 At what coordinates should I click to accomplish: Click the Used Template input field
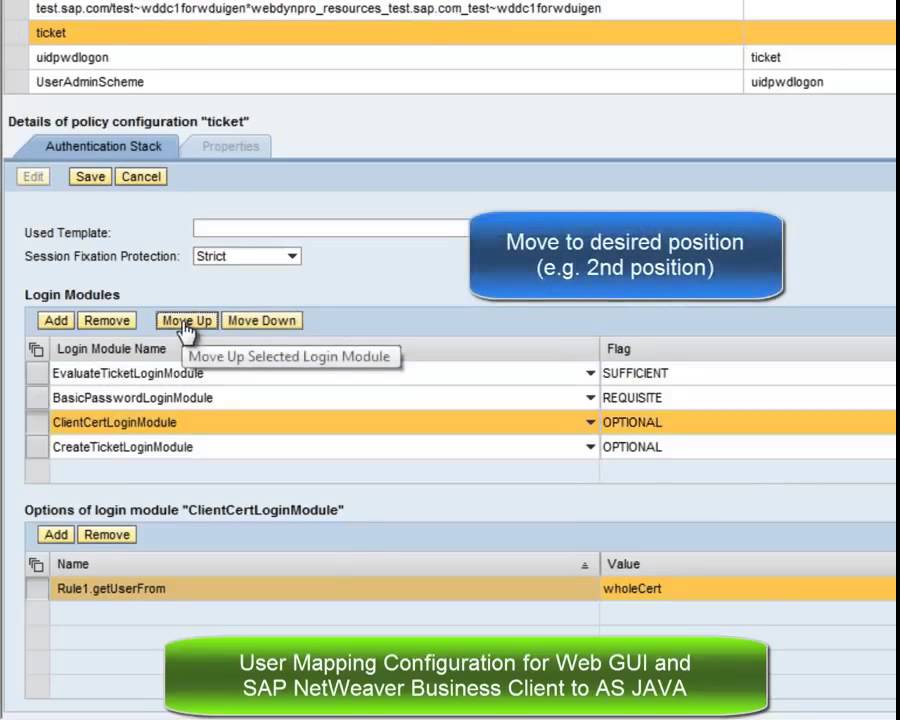pyautogui.click(x=333, y=228)
